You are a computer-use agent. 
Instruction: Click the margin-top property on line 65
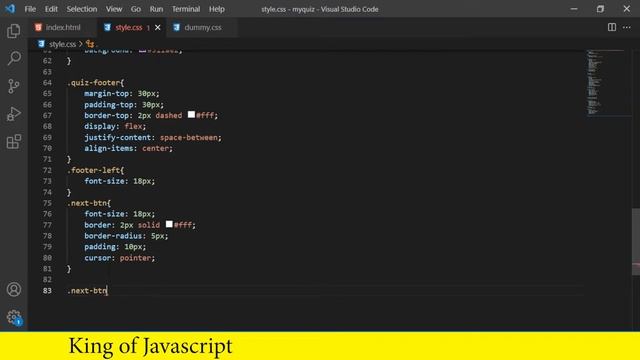(x=107, y=93)
